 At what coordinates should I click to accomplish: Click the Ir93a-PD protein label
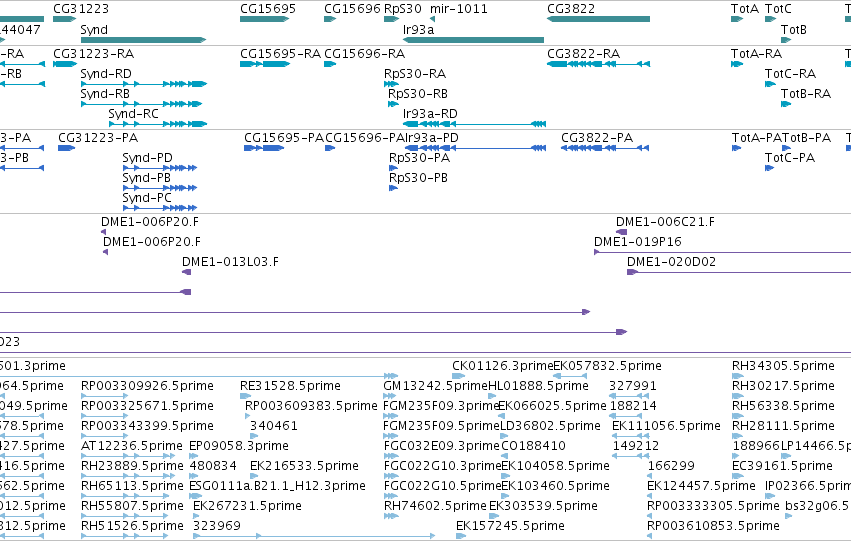(432, 138)
